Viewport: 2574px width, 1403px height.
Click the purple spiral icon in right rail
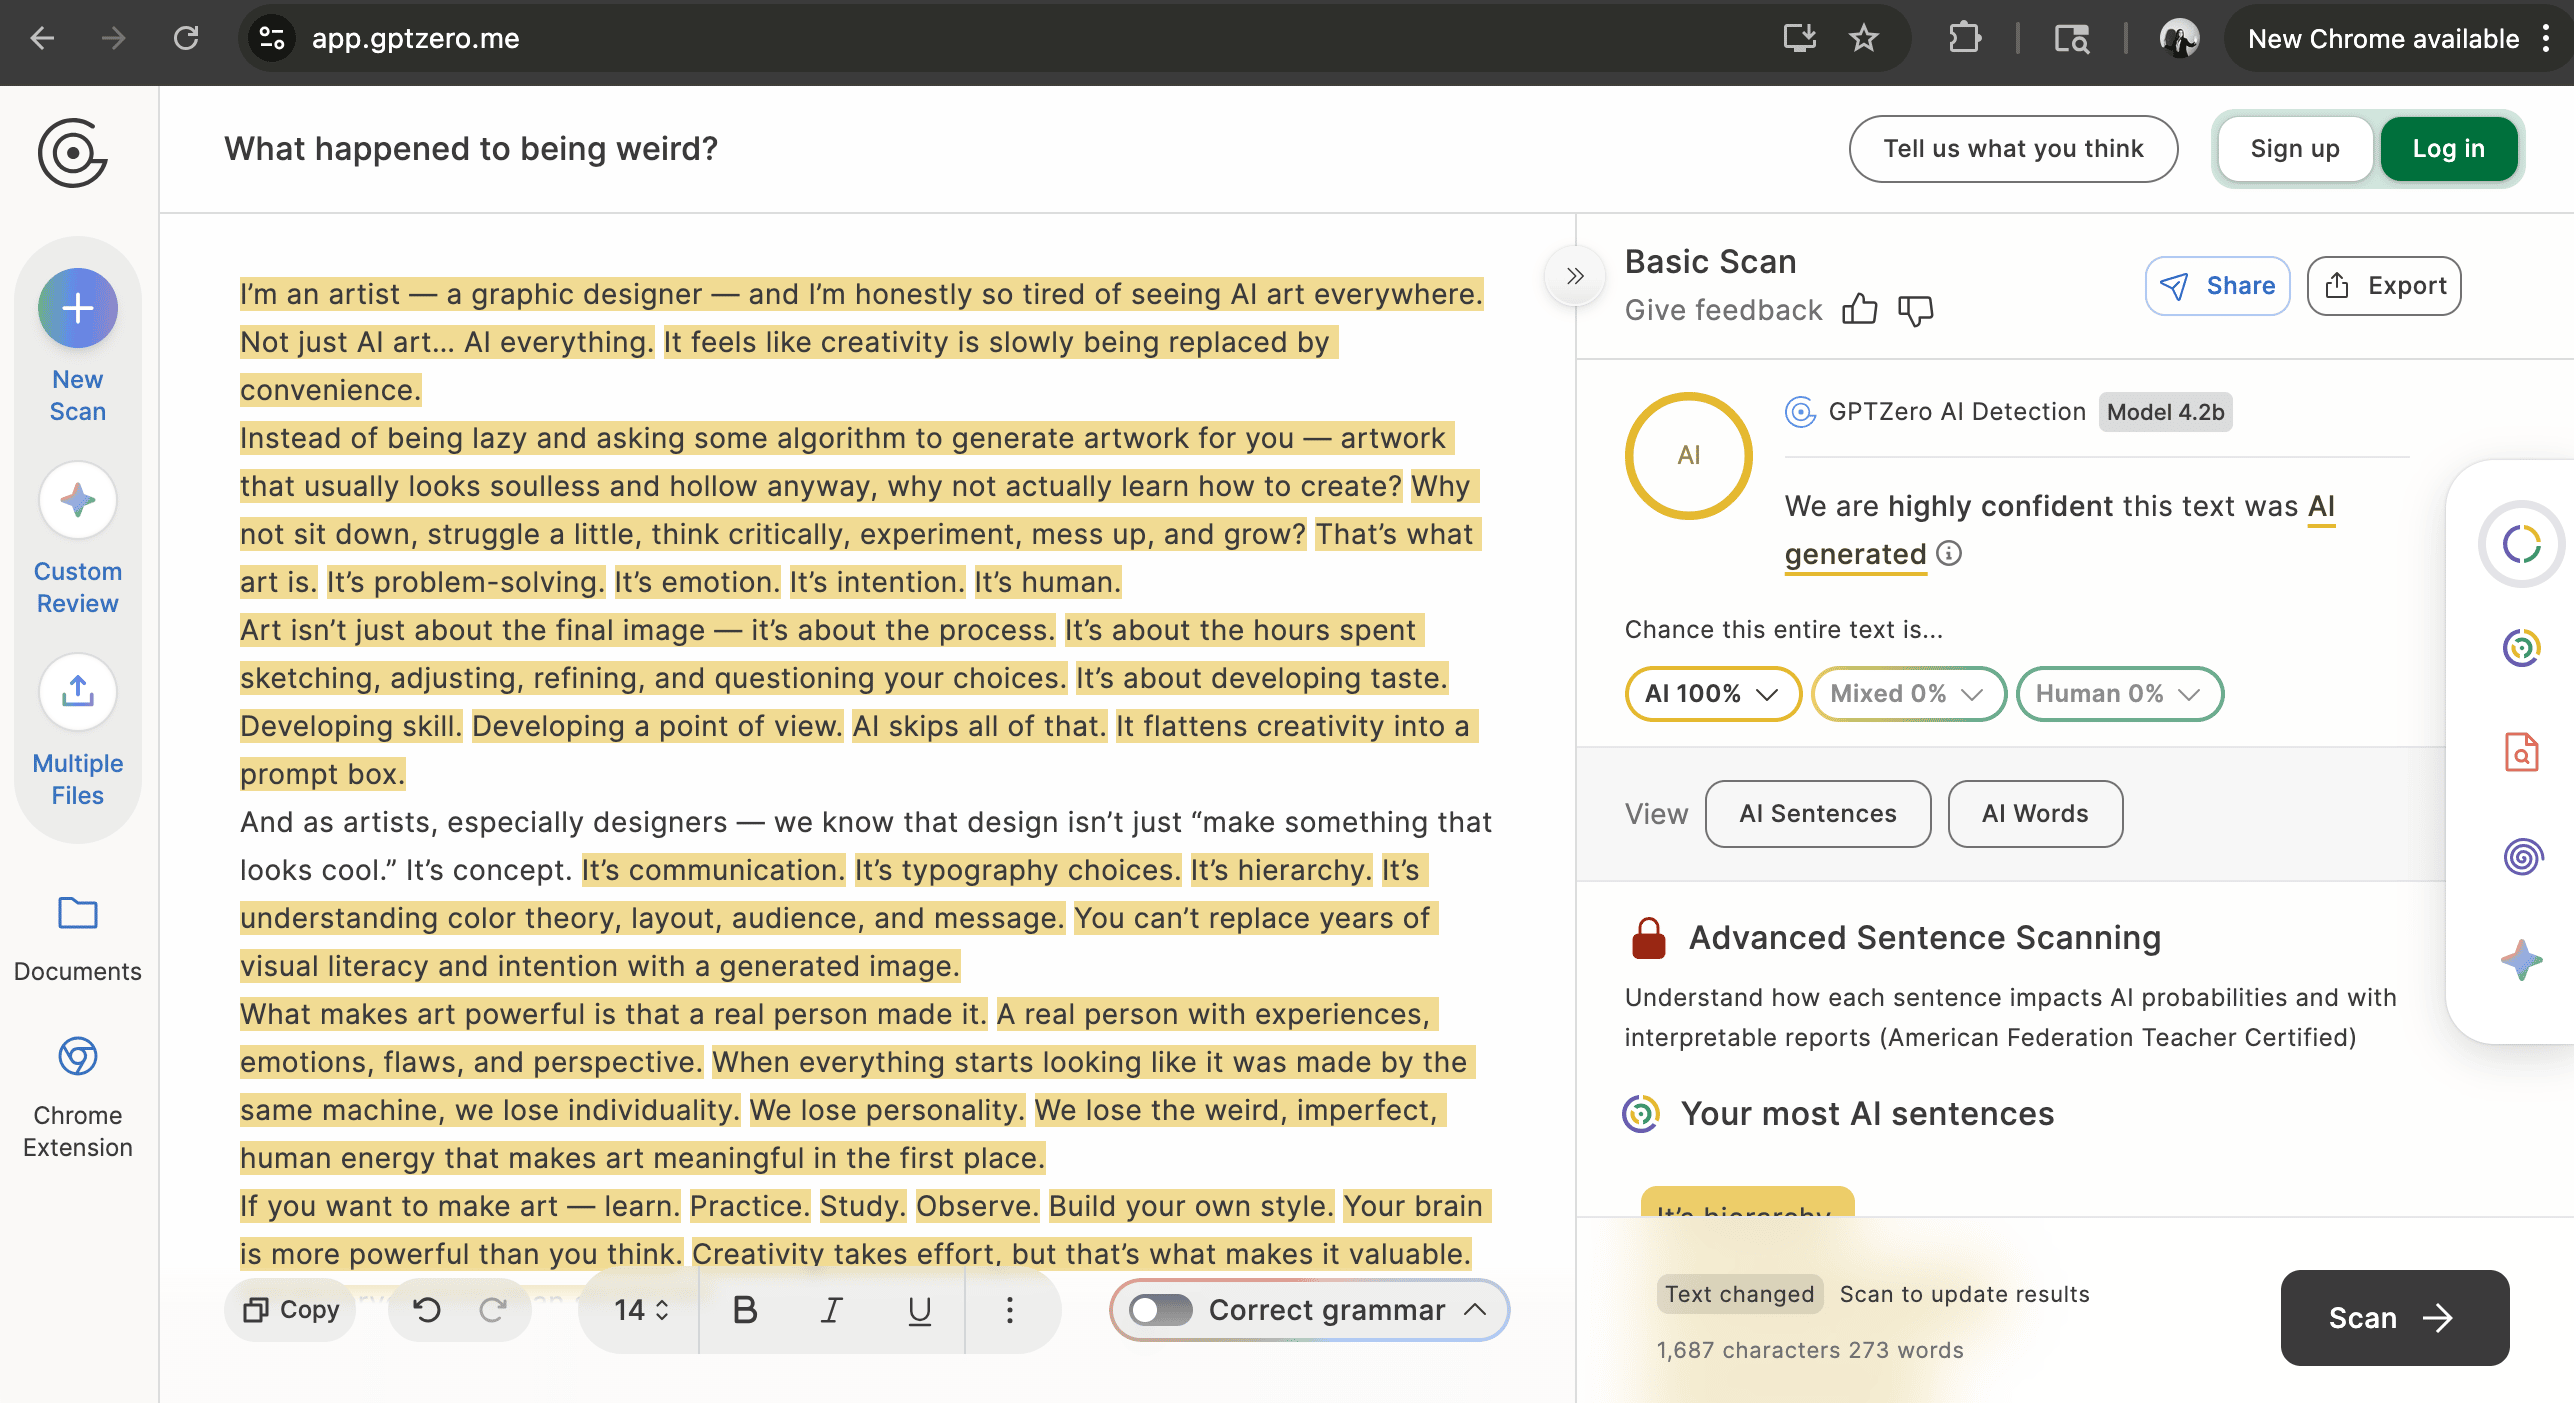coord(2522,856)
